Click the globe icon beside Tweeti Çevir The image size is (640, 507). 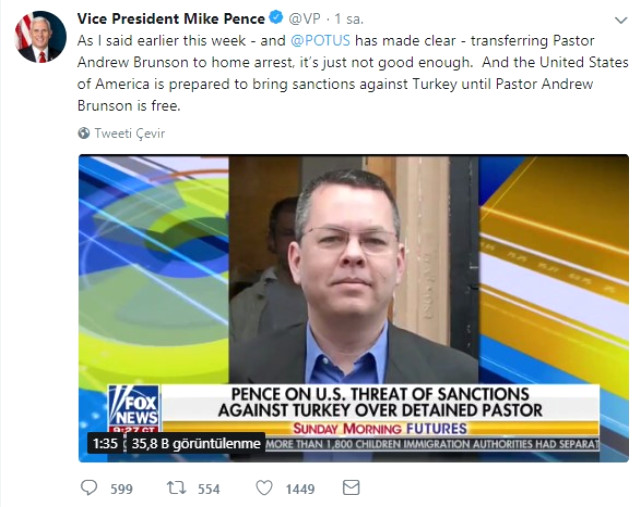(x=84, y=133)
